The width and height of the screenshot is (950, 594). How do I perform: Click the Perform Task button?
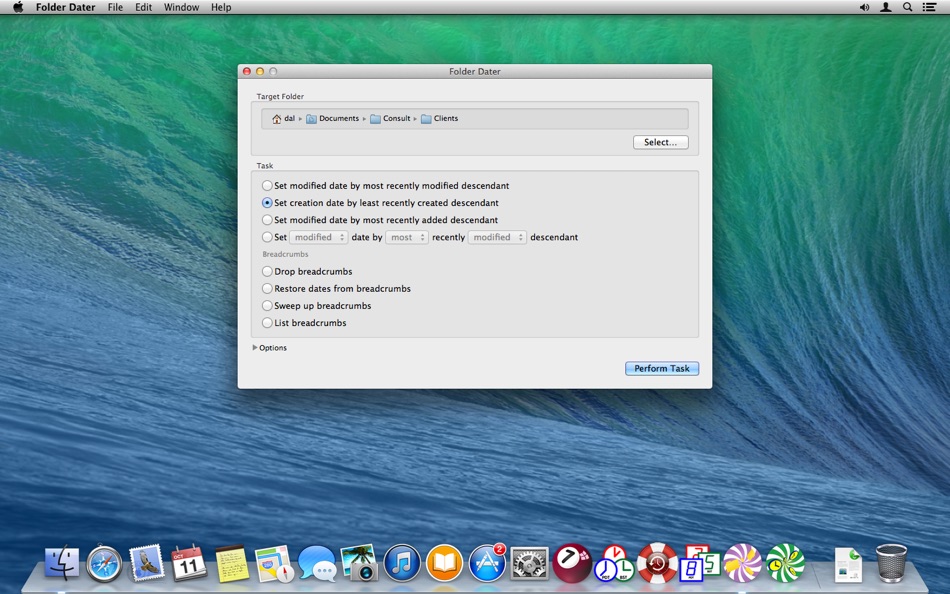tap(662, 369)
